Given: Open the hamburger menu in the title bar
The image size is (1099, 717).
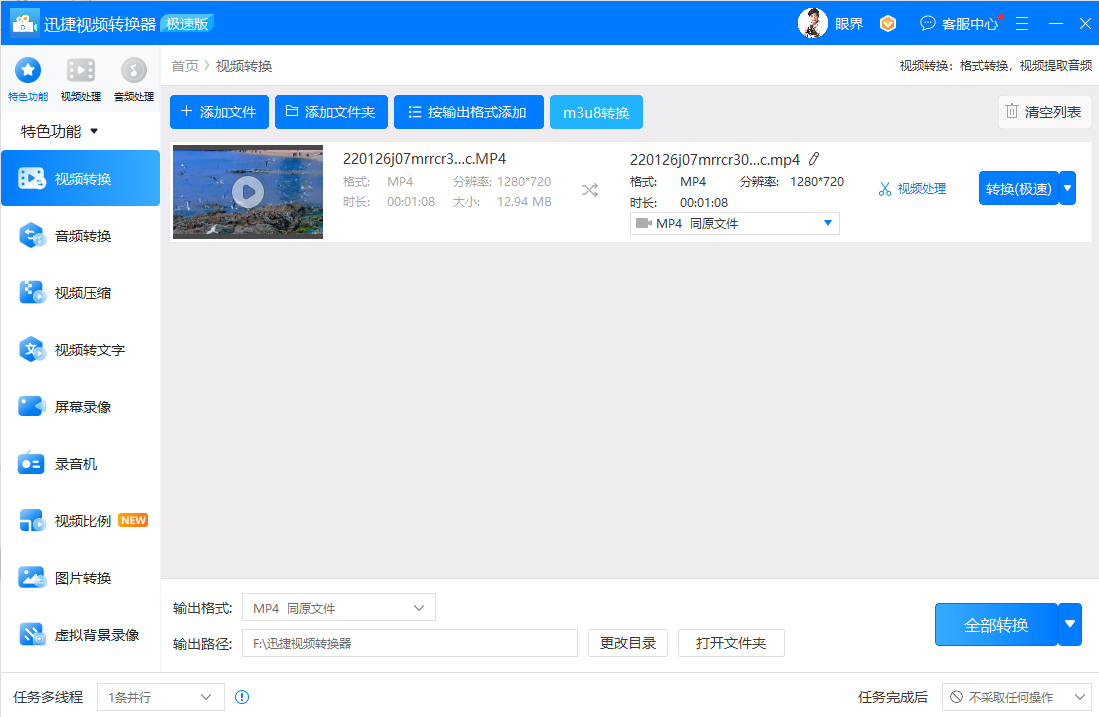Looking at the screenshot, I should pyautogui.click(x=1021, y=22).
